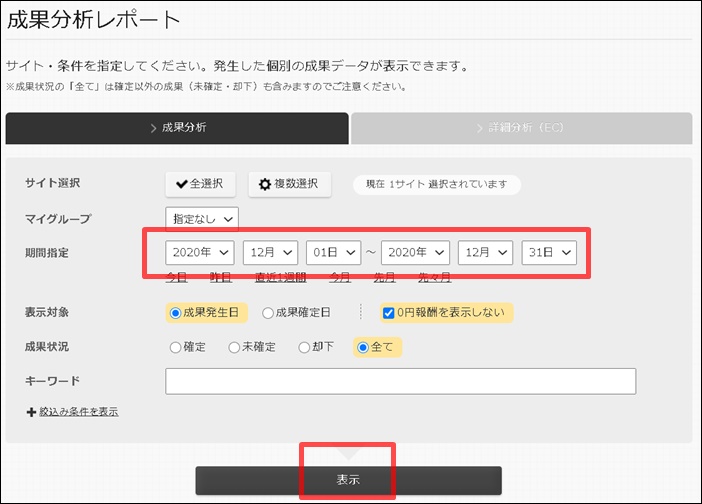Select the 成果発生日 radio button

coord(176,313)
